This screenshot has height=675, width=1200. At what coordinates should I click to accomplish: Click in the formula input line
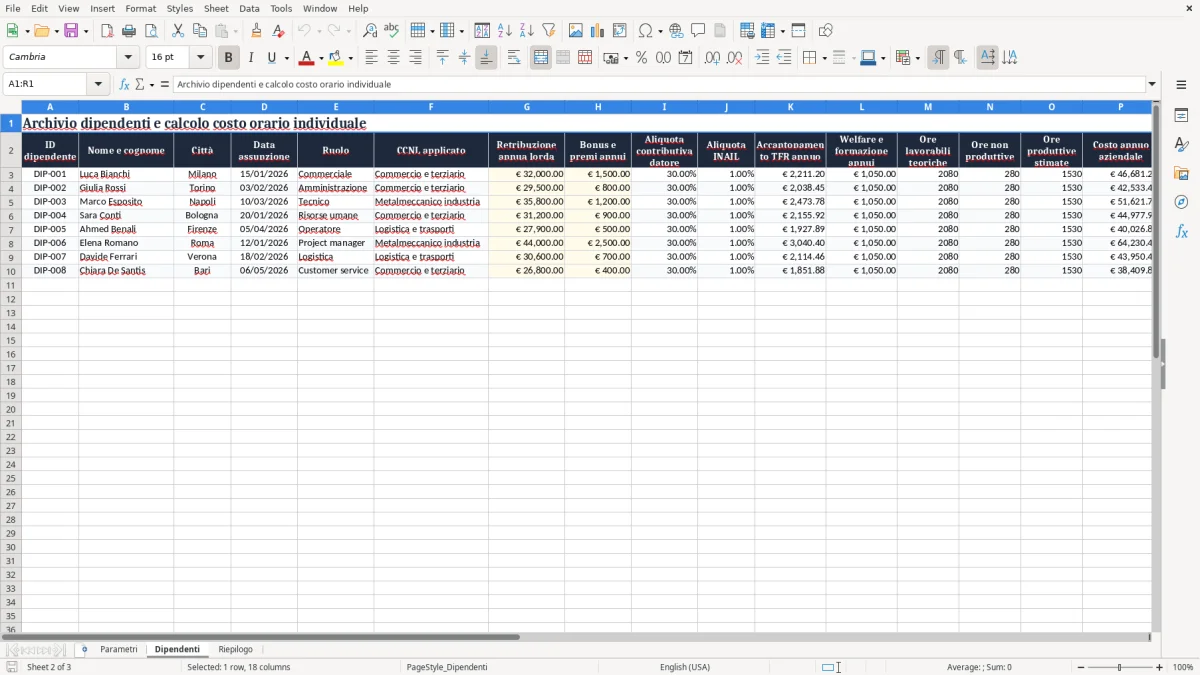(659, 84)
